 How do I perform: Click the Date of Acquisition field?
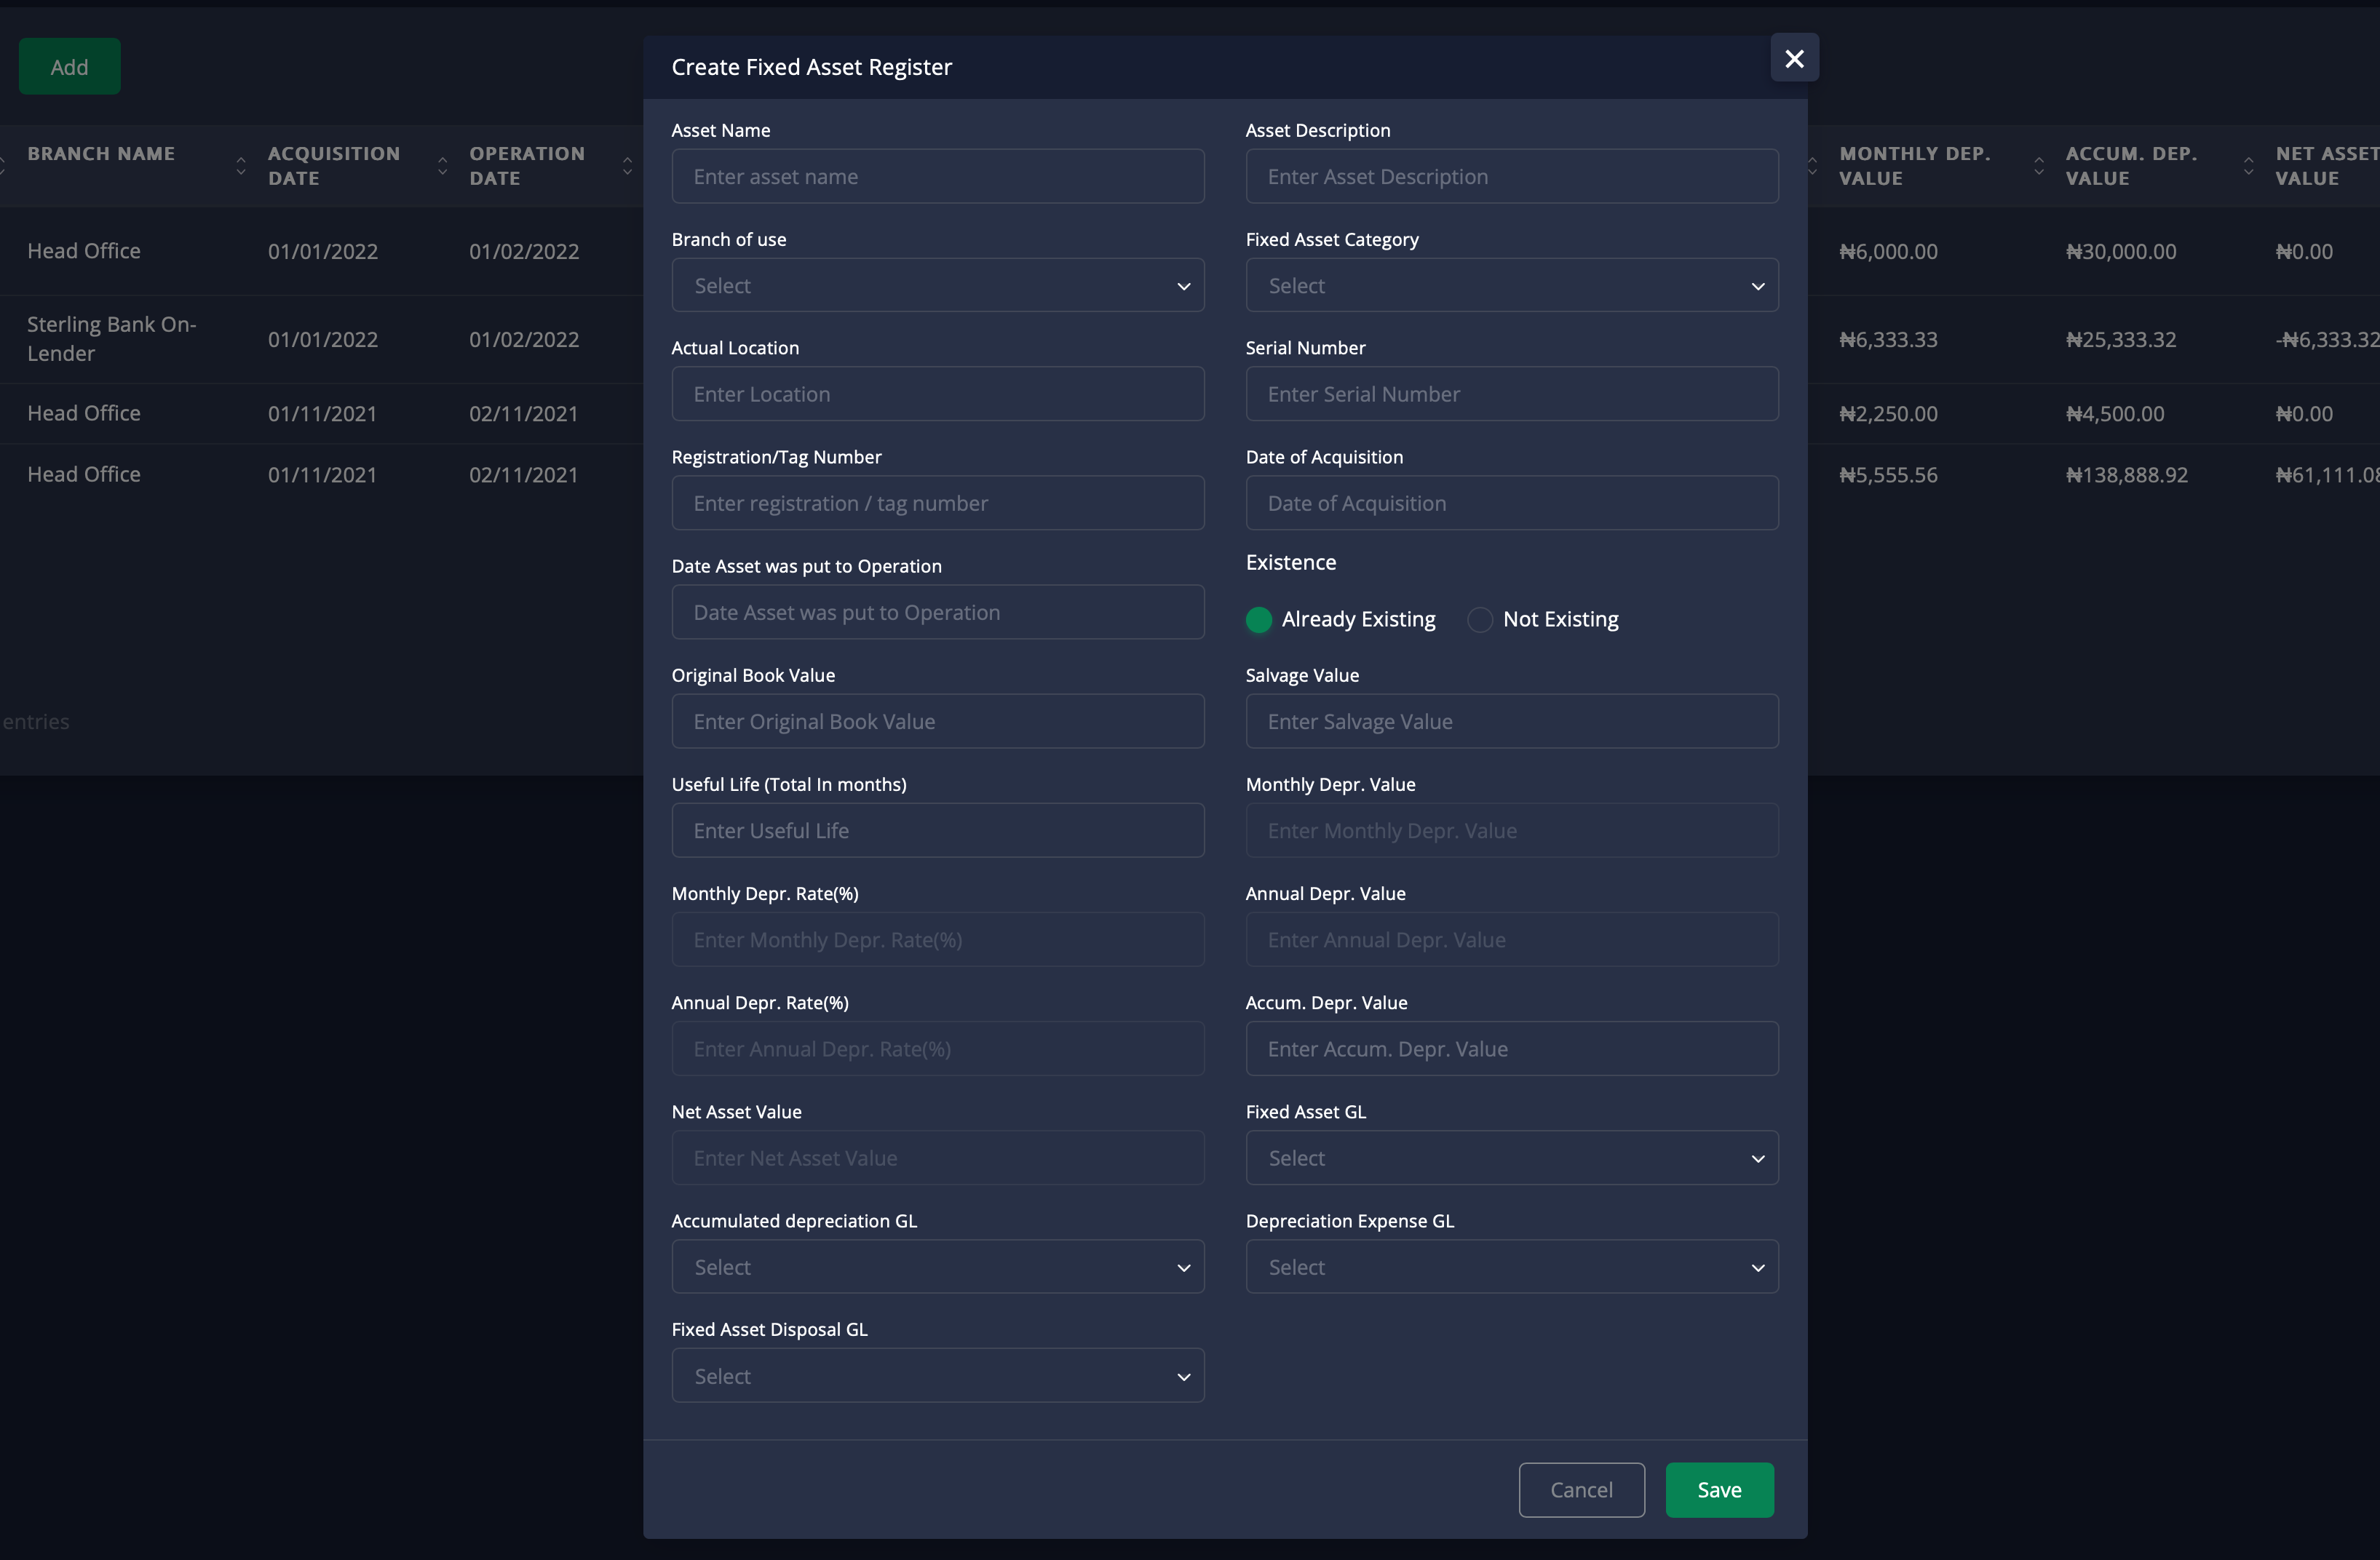pyautogui.click(x=1511, y=504)
